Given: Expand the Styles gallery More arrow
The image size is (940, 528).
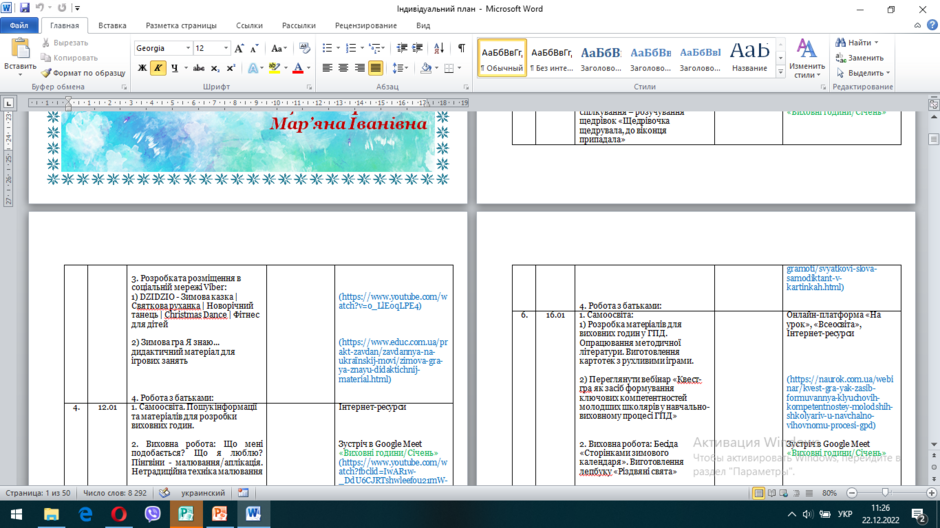Looking at the screenshot, I should [781, 72].
